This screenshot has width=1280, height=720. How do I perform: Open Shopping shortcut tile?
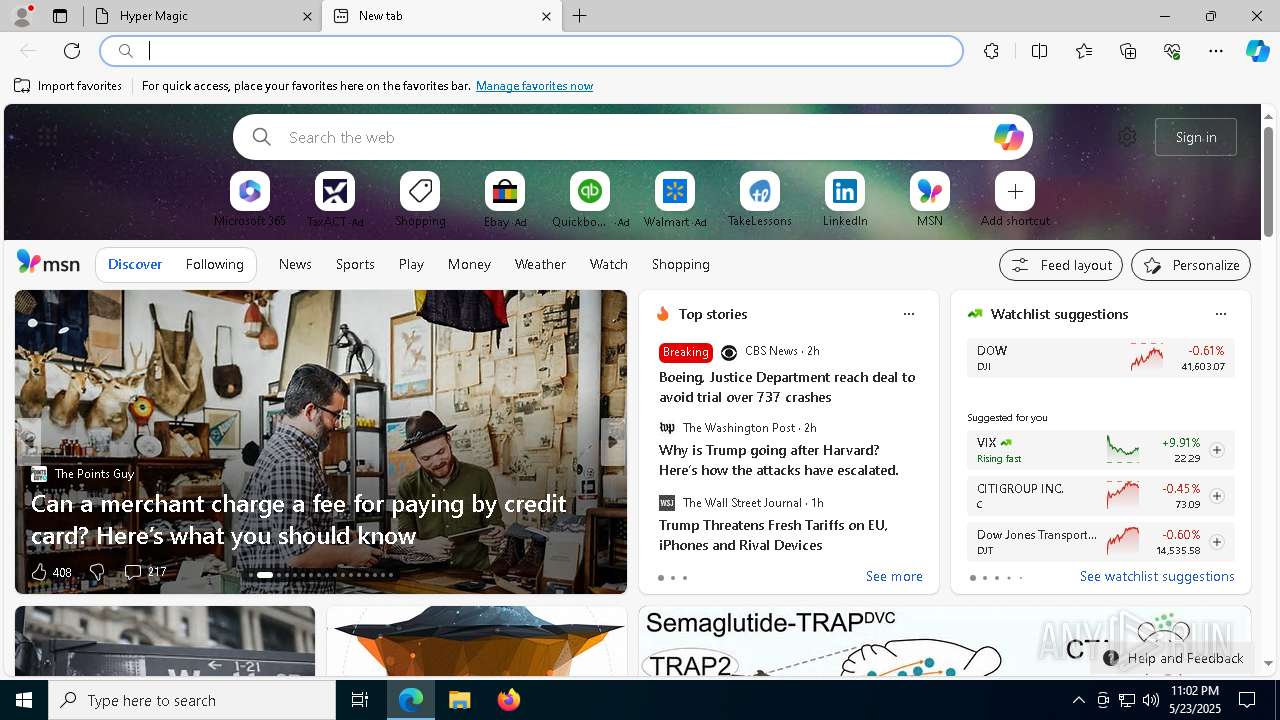(420, 199)
